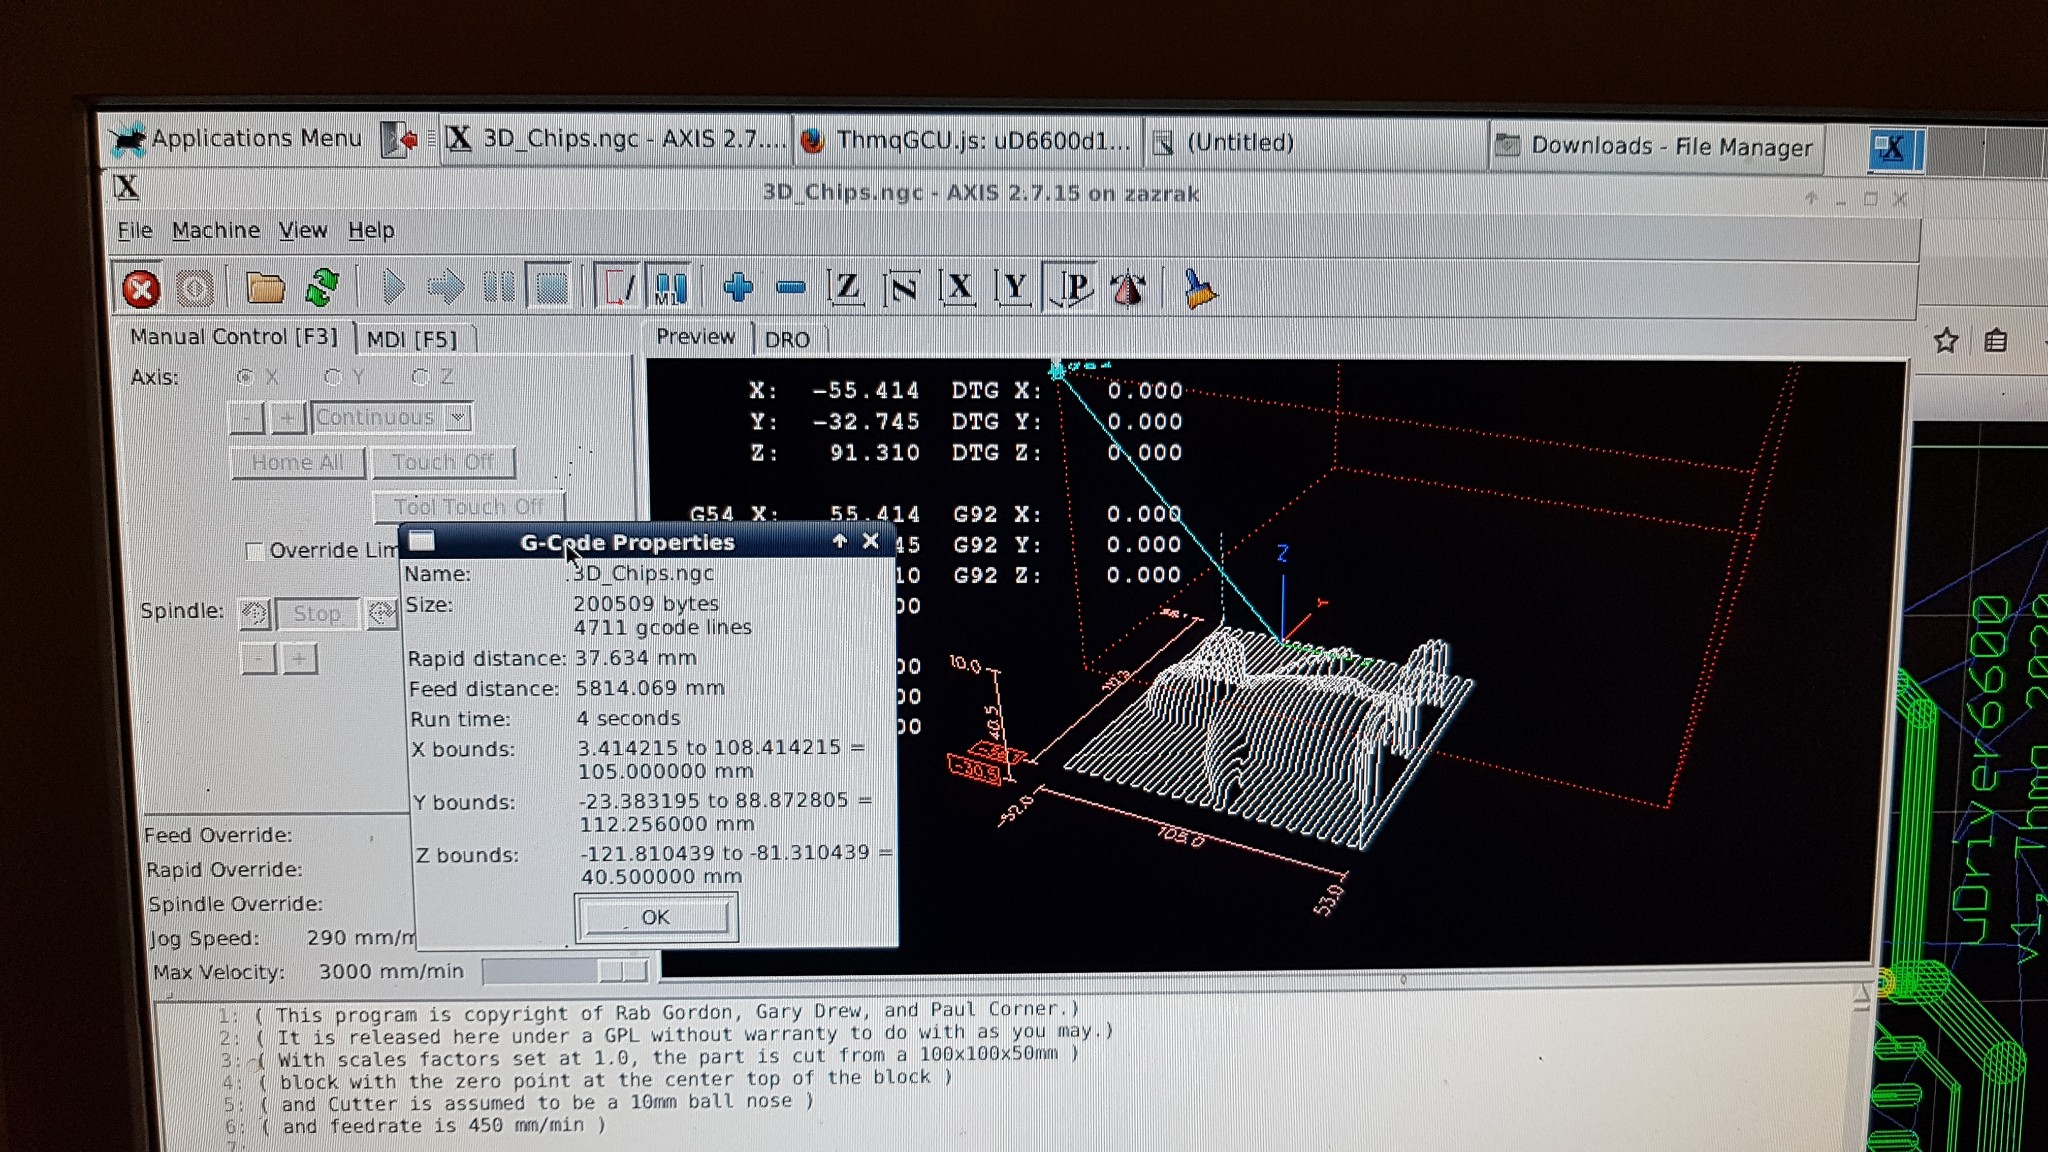Viewport: 2048px width, 1152px height.
Task: Click the emergency stop toolbar icon
Action: pos(141,289)
